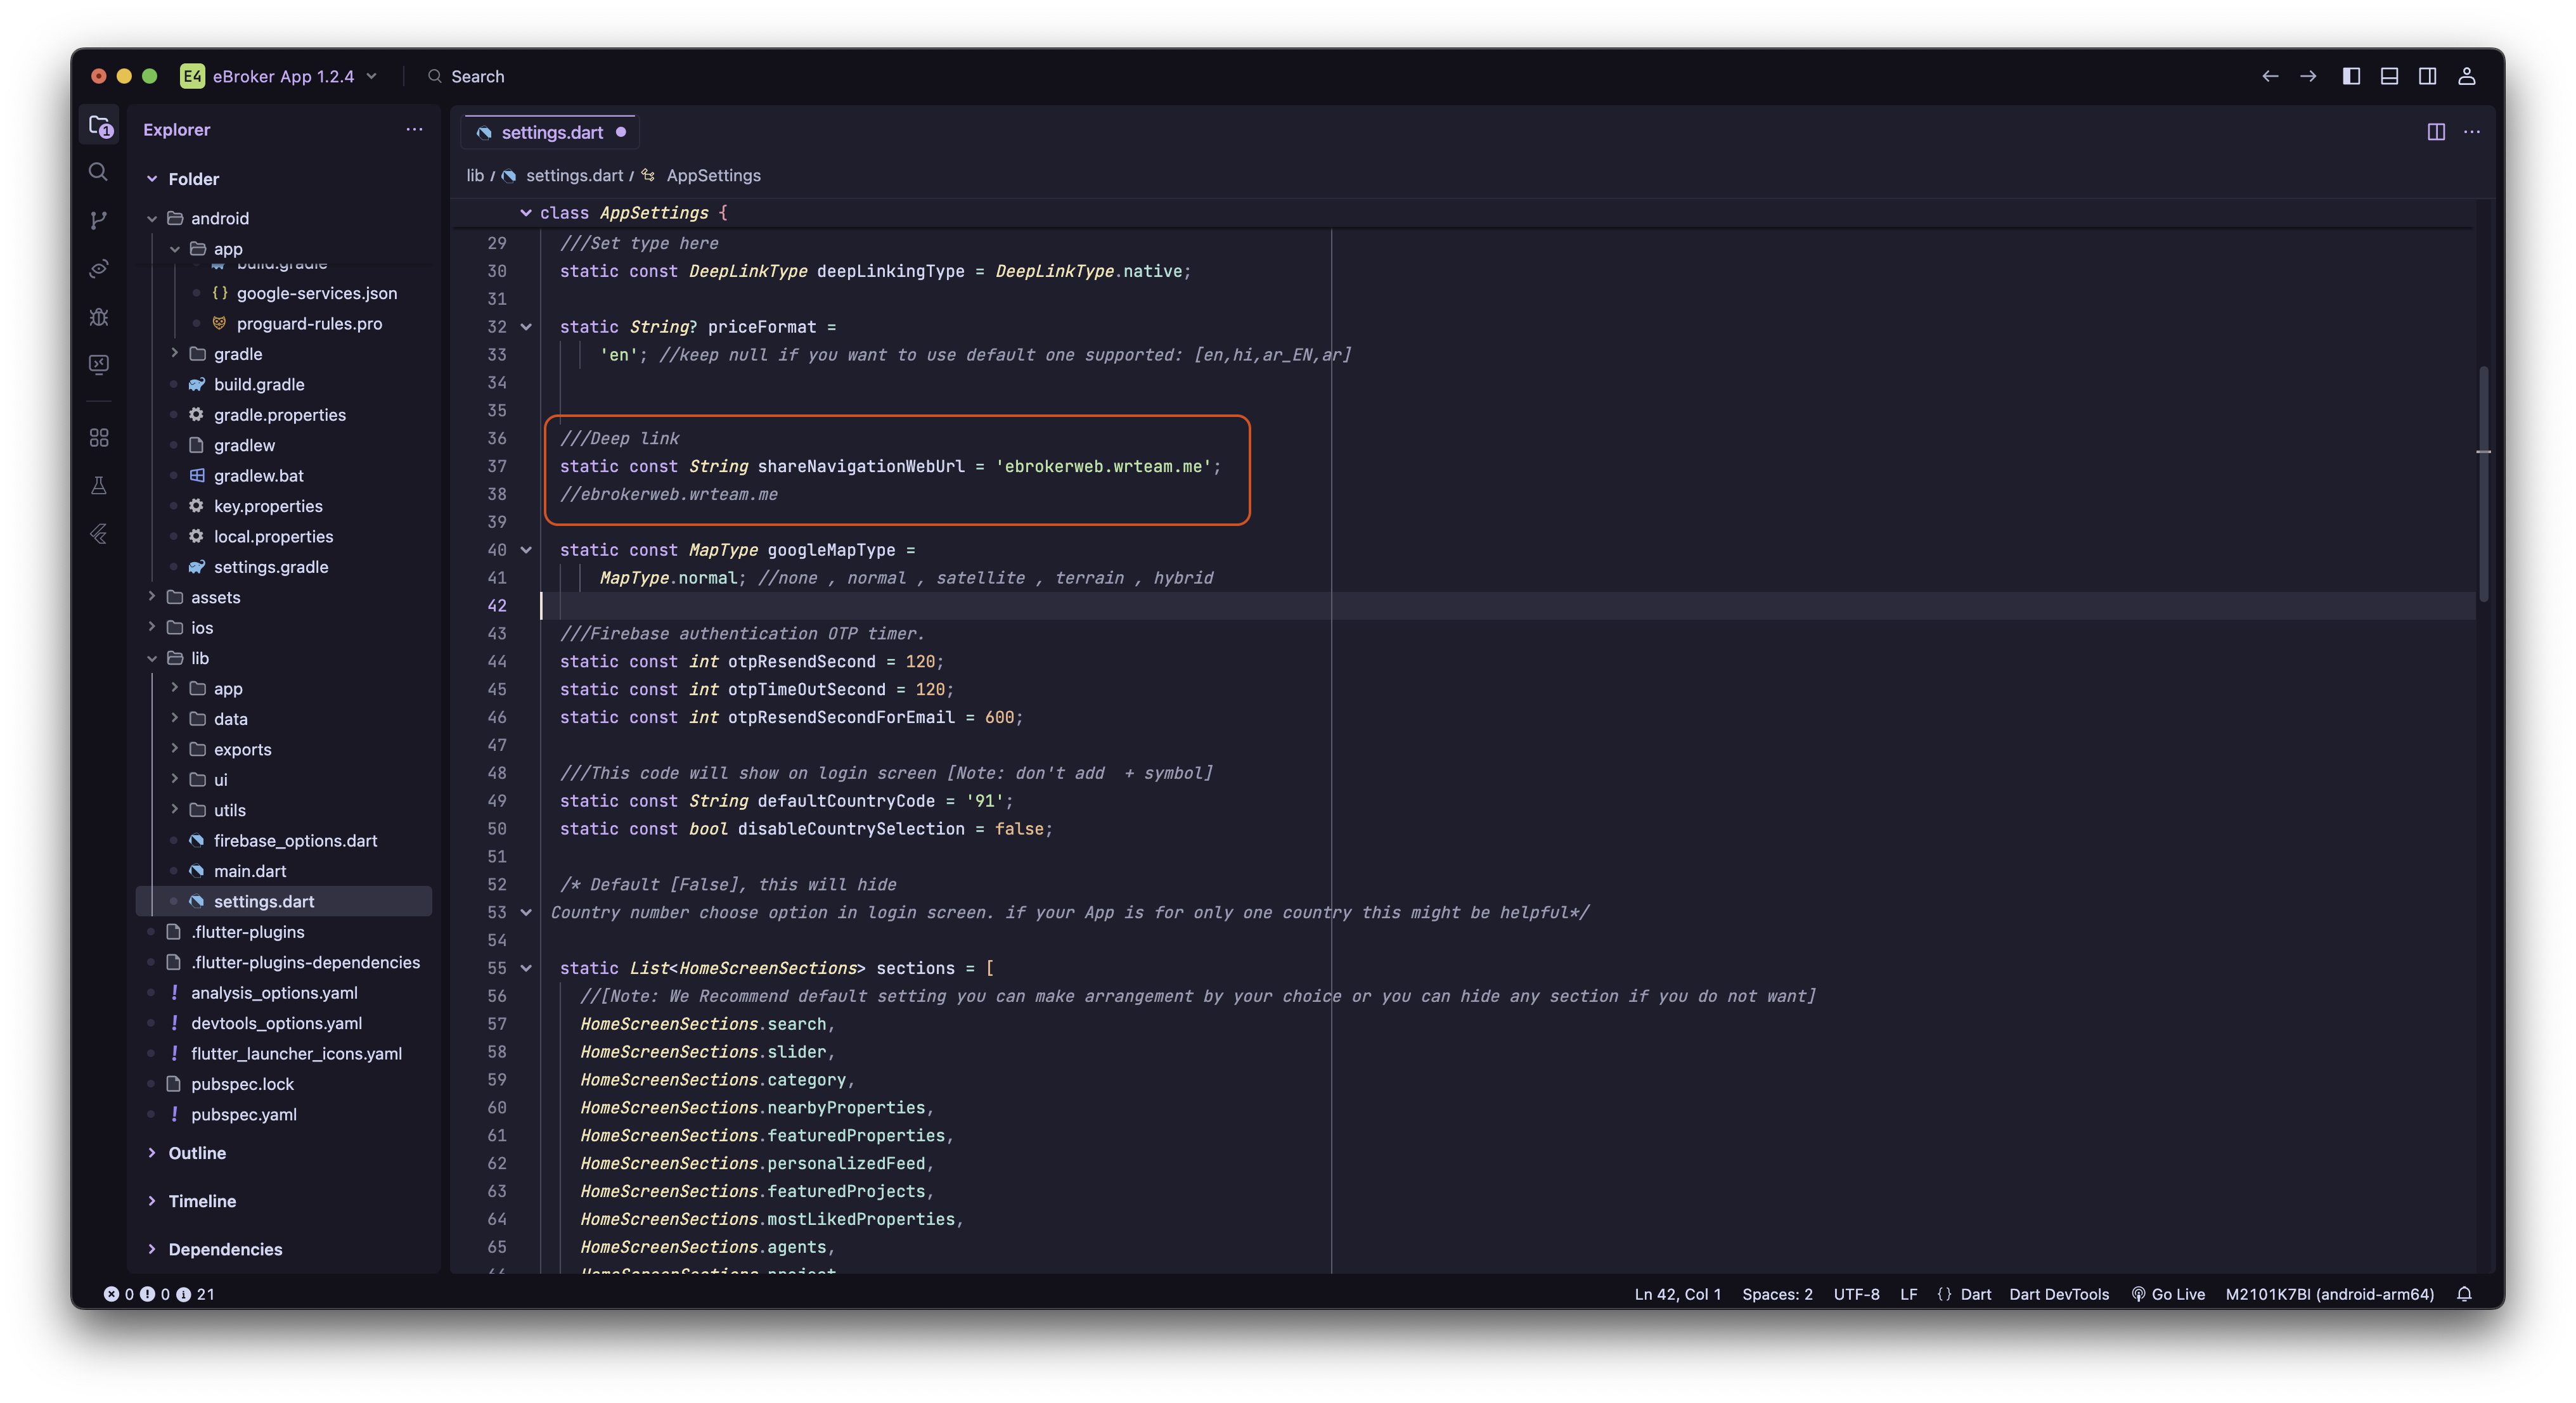Open proguard-rules.pro file
Screen dimensions: 2576x1403
pos(309,323)
